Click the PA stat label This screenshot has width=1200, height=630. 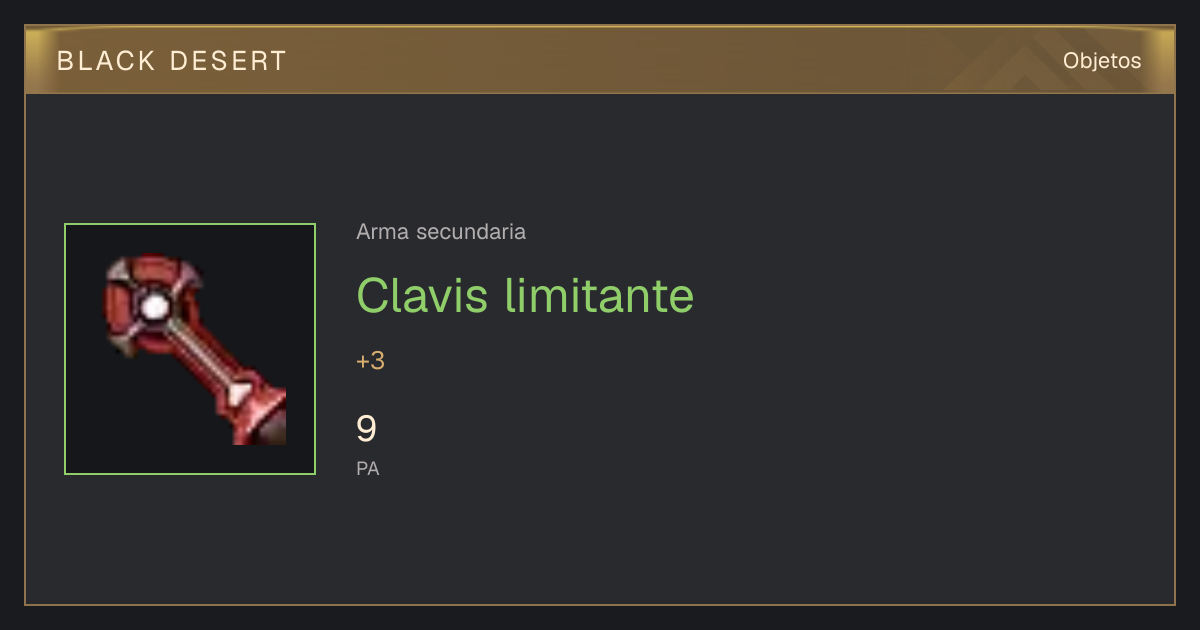(368, 468)
